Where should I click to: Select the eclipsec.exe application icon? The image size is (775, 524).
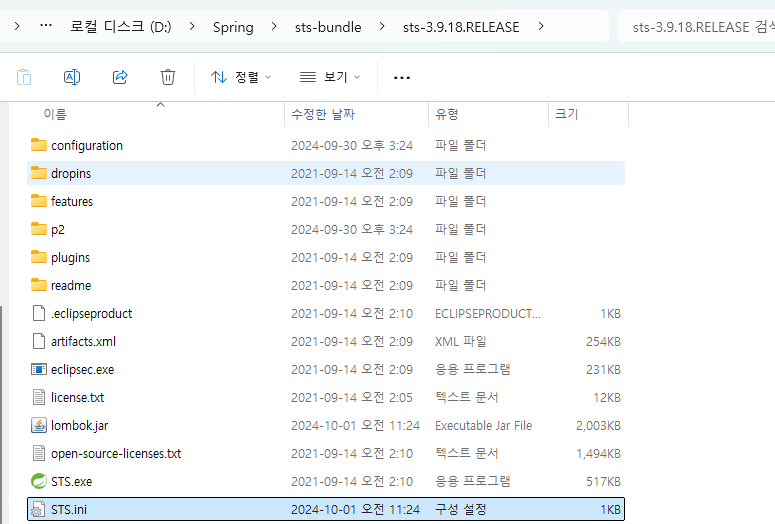tap(39, 369)
